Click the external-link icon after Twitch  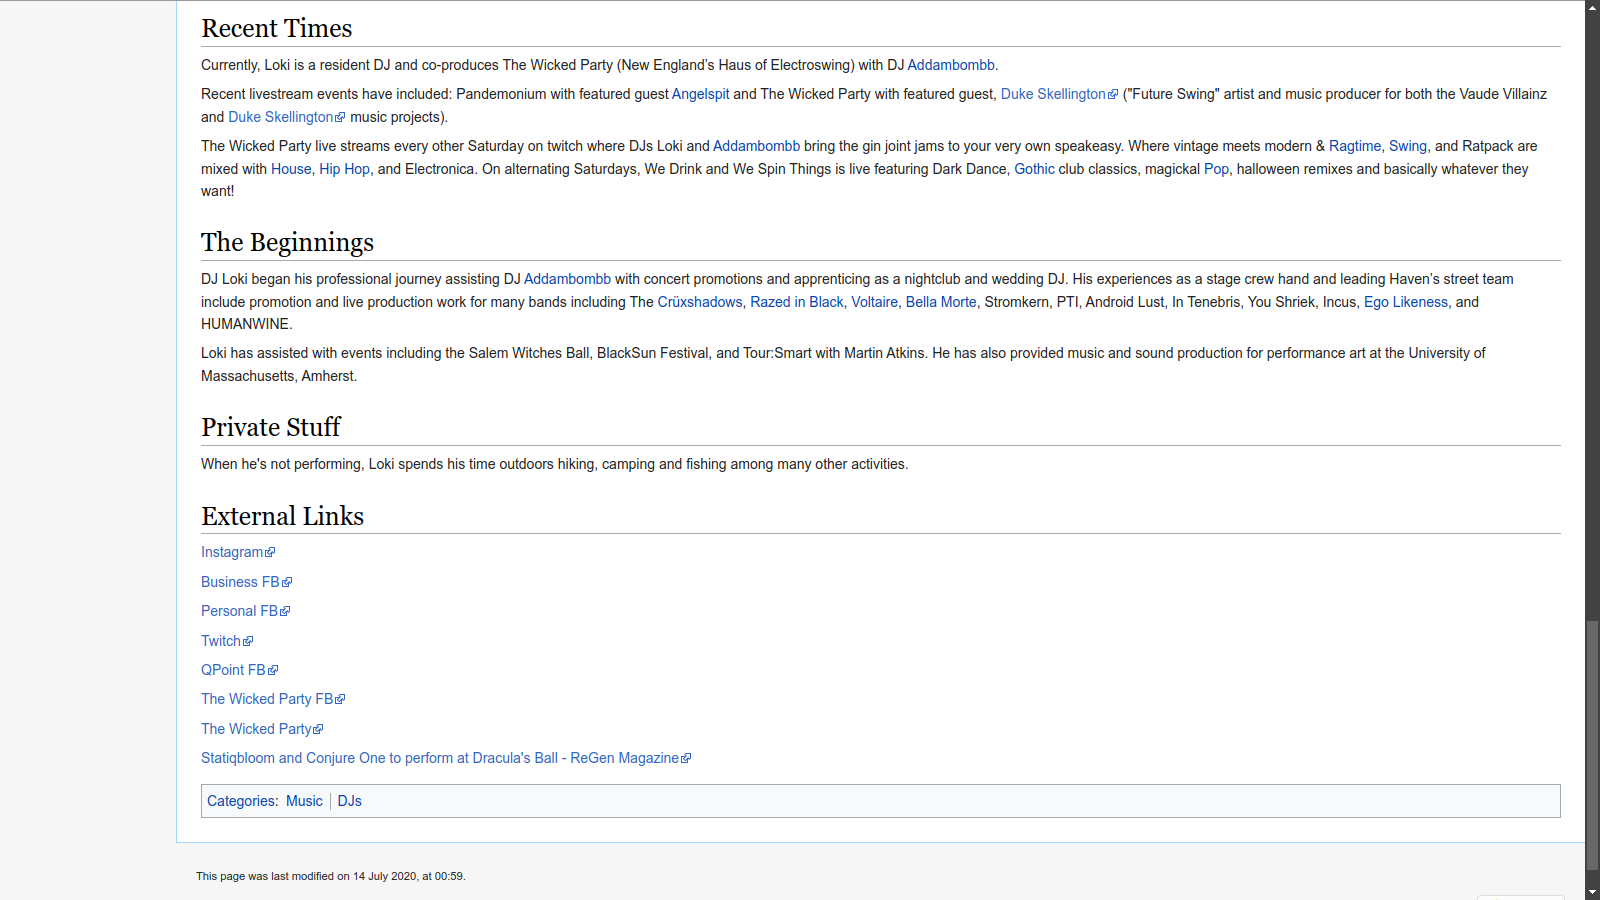(248, 641)
